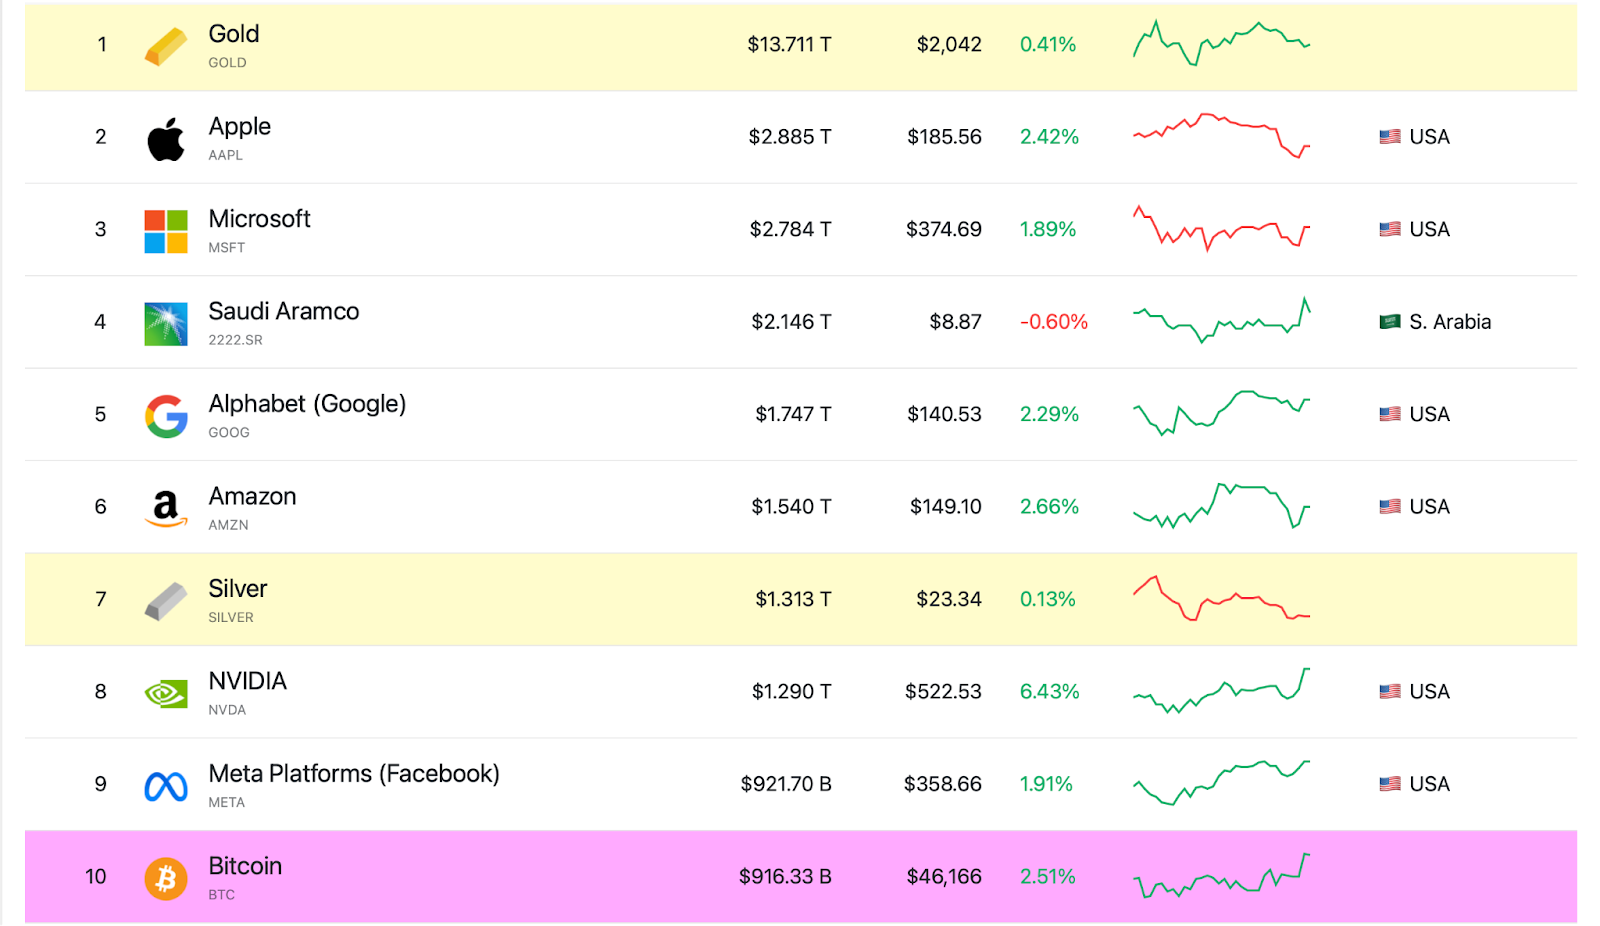The image size is (1600, 926).
Task: Open the Gold asset page link
Action: [234, 34]
